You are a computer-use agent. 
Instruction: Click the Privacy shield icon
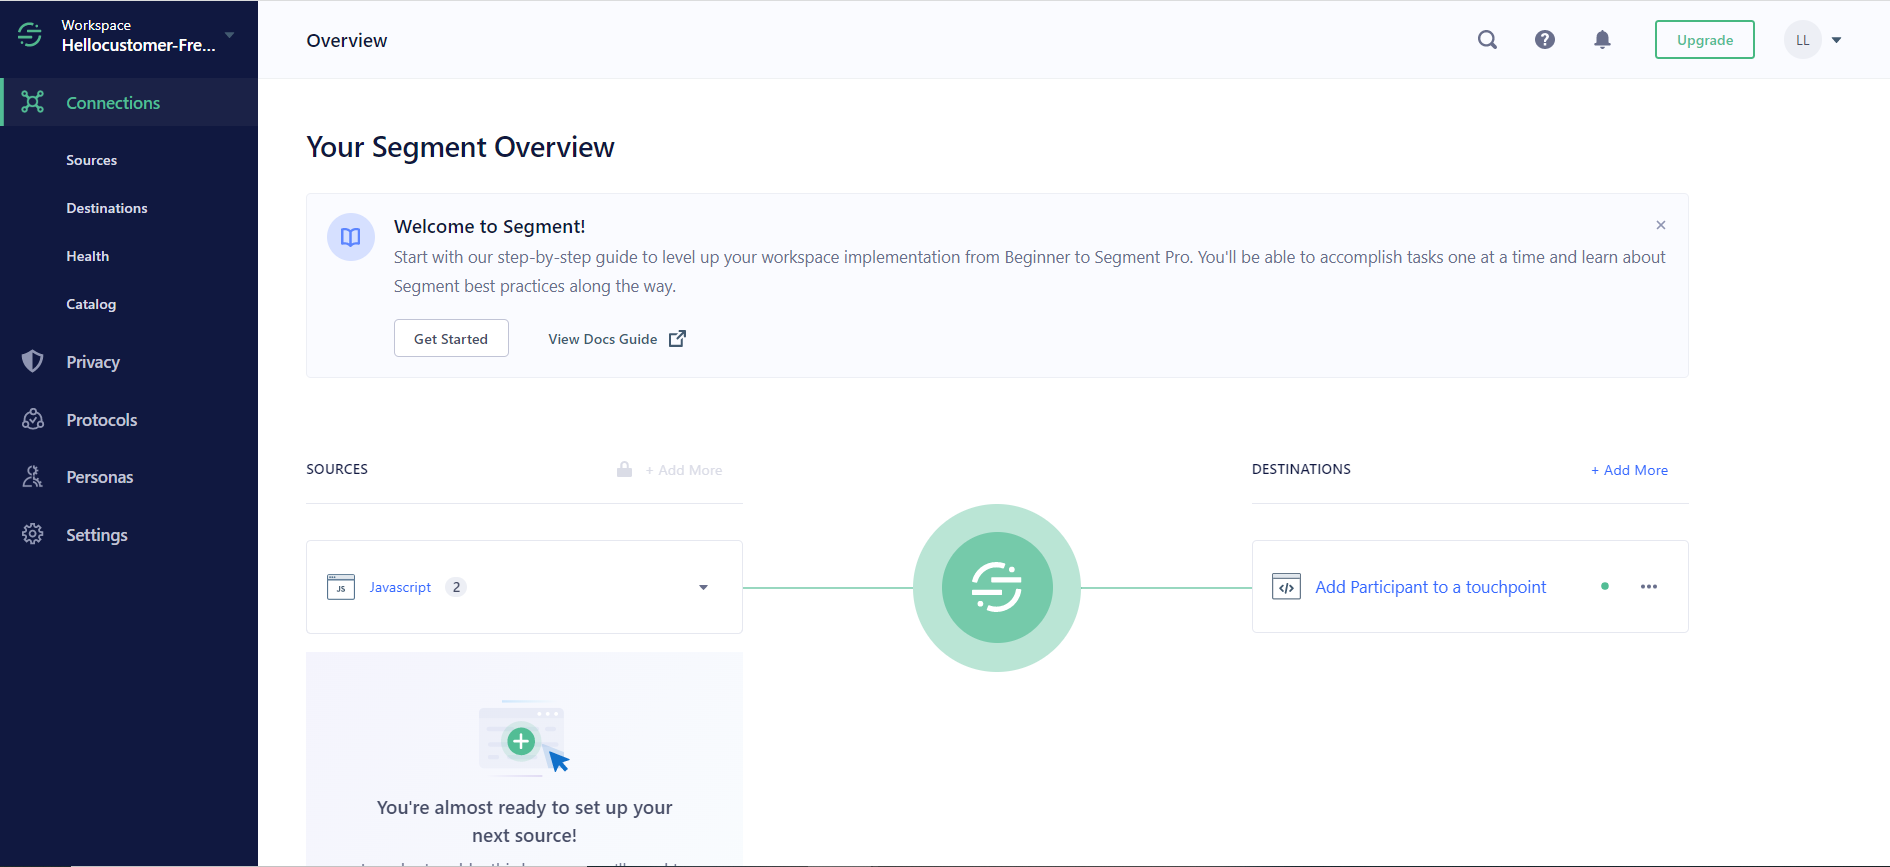[x=33, y=361]
